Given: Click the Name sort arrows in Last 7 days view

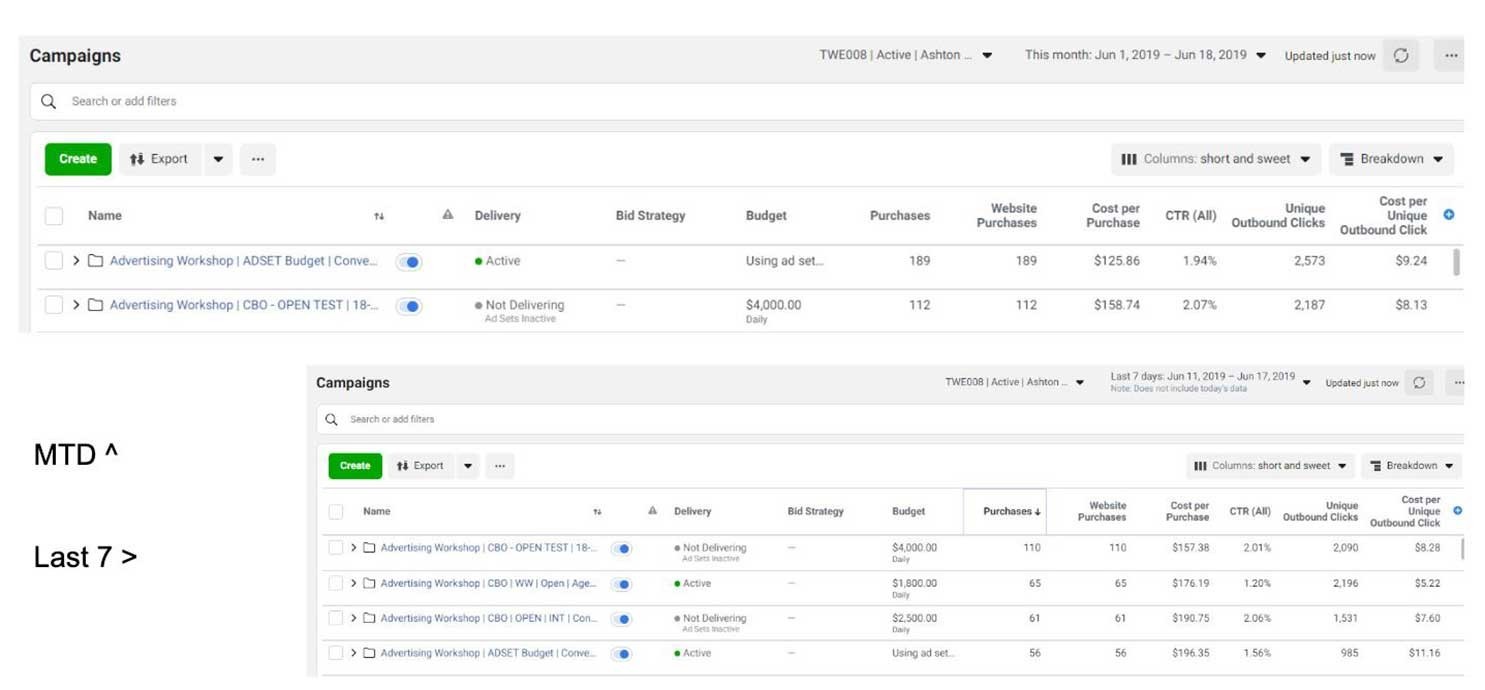Looking at the screenshot, I should (x=597, y=512).
